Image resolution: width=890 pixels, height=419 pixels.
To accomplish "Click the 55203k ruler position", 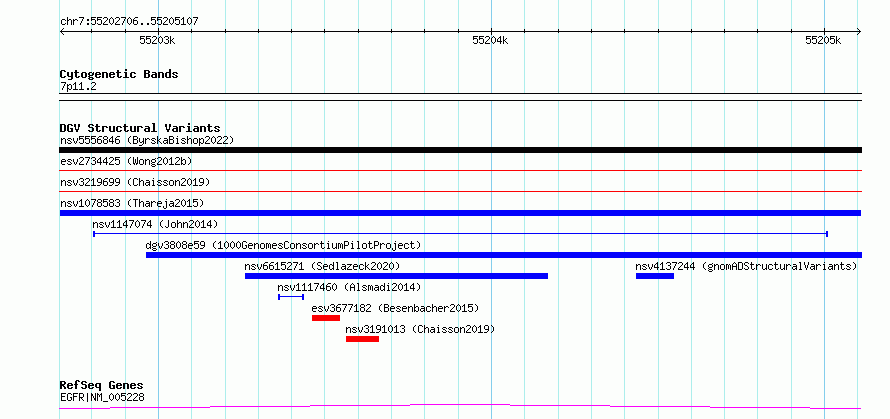I will pyautogui.click(x=157, y=40).
